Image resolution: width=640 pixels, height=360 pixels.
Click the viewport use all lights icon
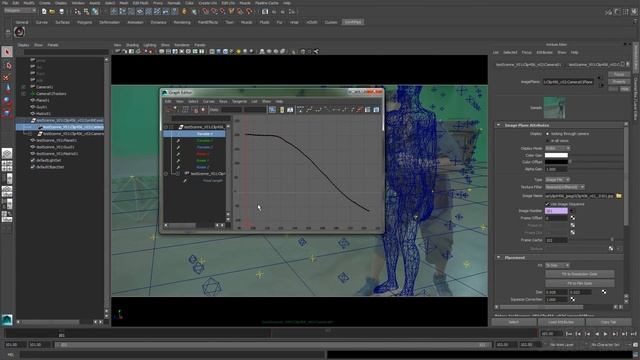pyautogui.click(x=238, y=51)
